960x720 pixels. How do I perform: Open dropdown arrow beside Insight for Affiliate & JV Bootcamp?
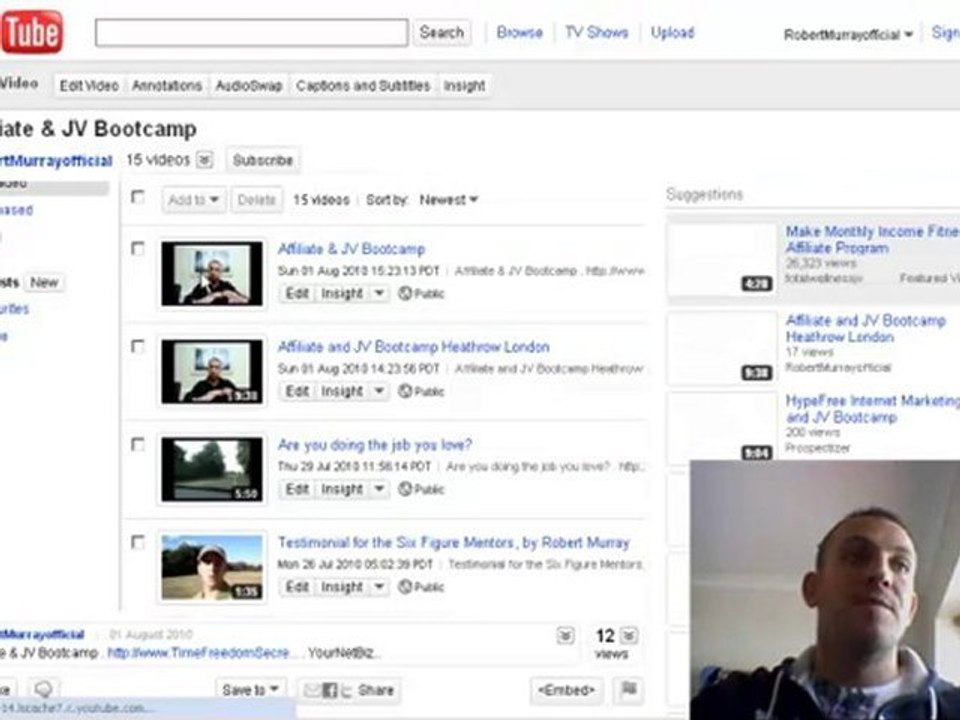[379, 293]
